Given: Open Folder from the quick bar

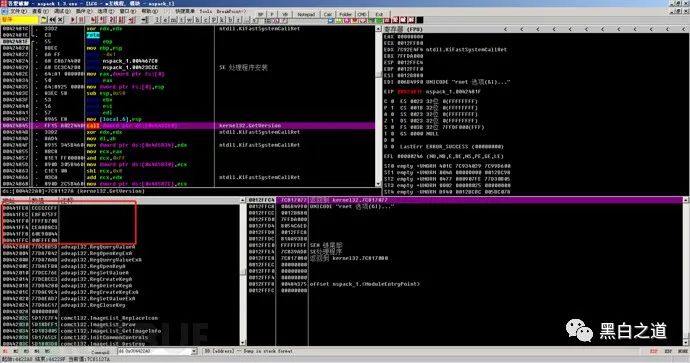Looking at the screenshot, I should pos(345,14).
